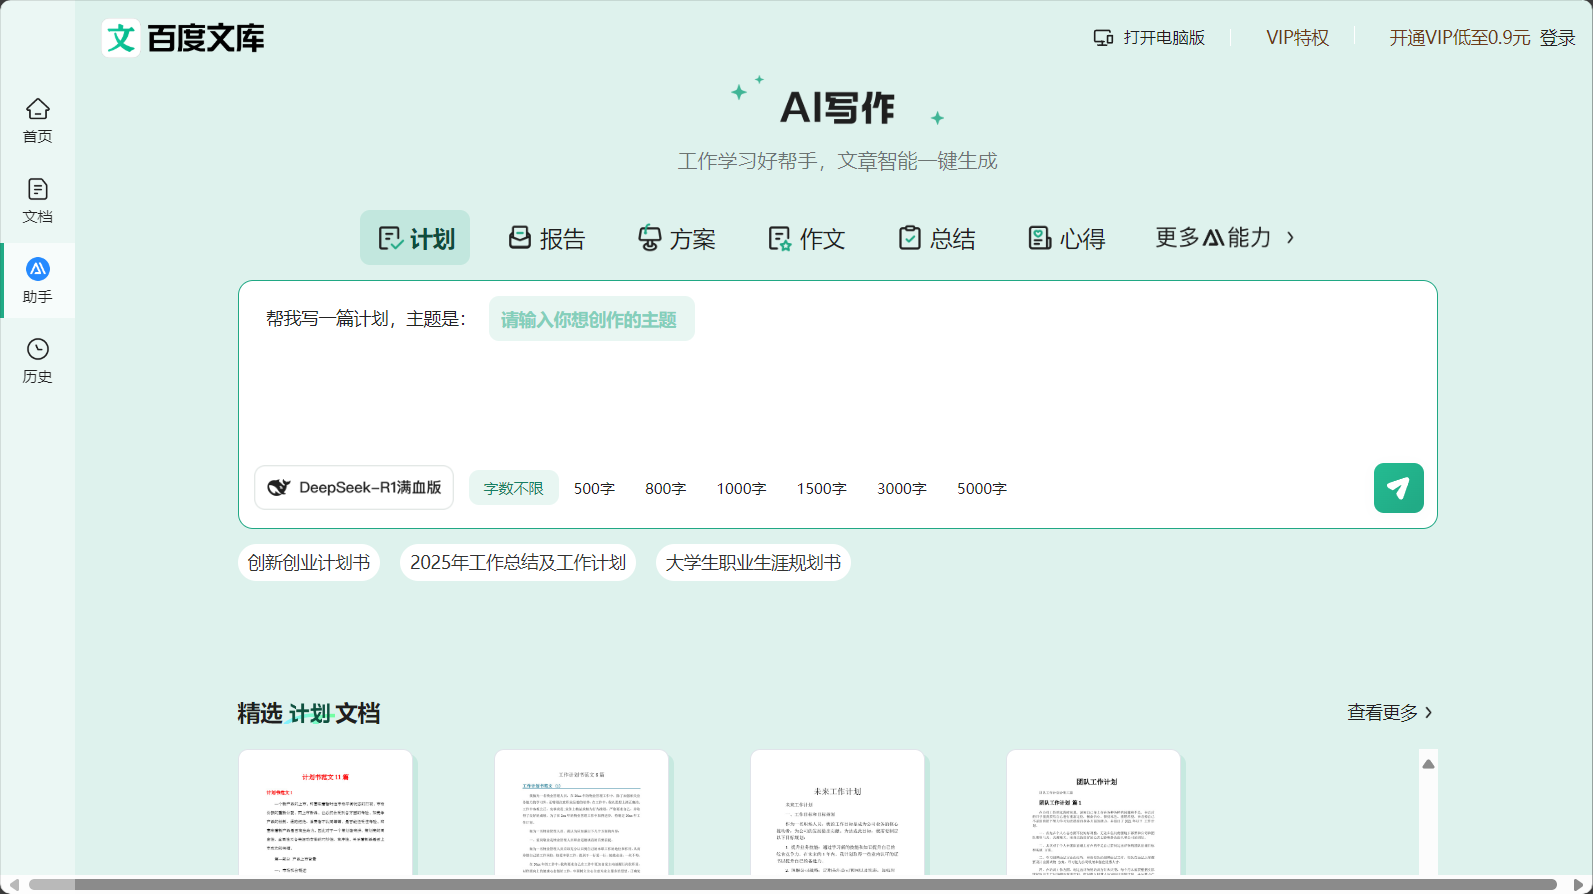Click the 百度文库 logo
This screenshot has height=894, width=1593.
click(x=183, y=38)
